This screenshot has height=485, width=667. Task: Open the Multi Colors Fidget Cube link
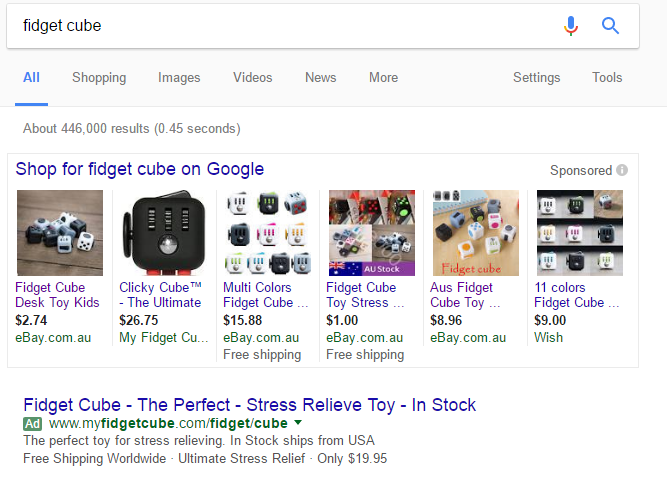265,295
